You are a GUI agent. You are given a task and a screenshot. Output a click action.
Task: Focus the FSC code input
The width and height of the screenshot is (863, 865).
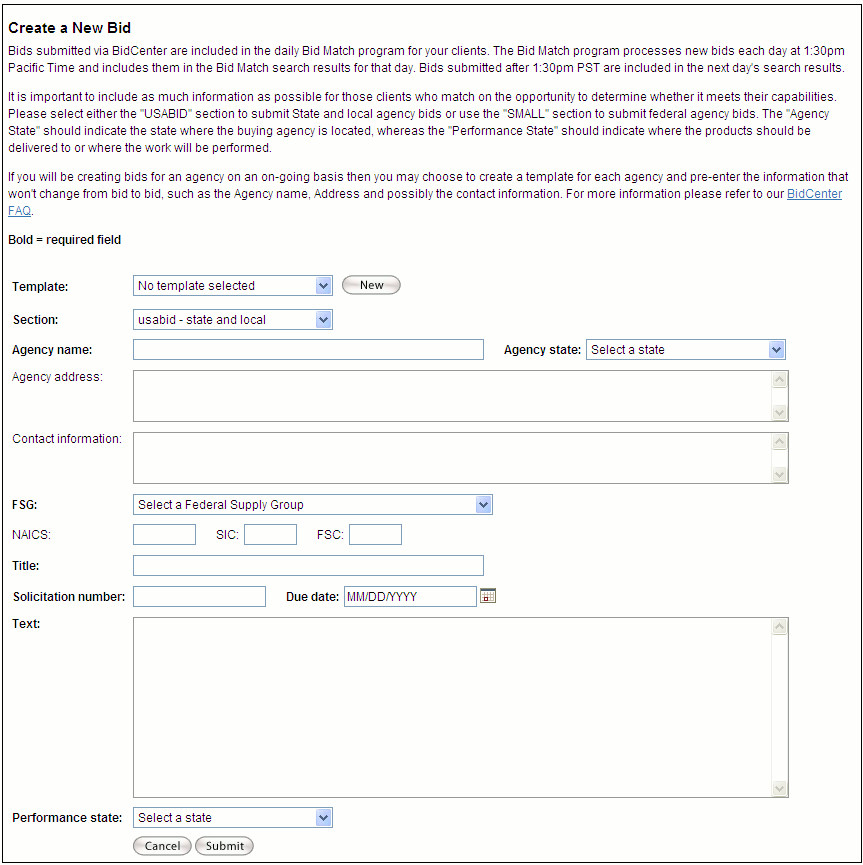[x=375, y=535]
